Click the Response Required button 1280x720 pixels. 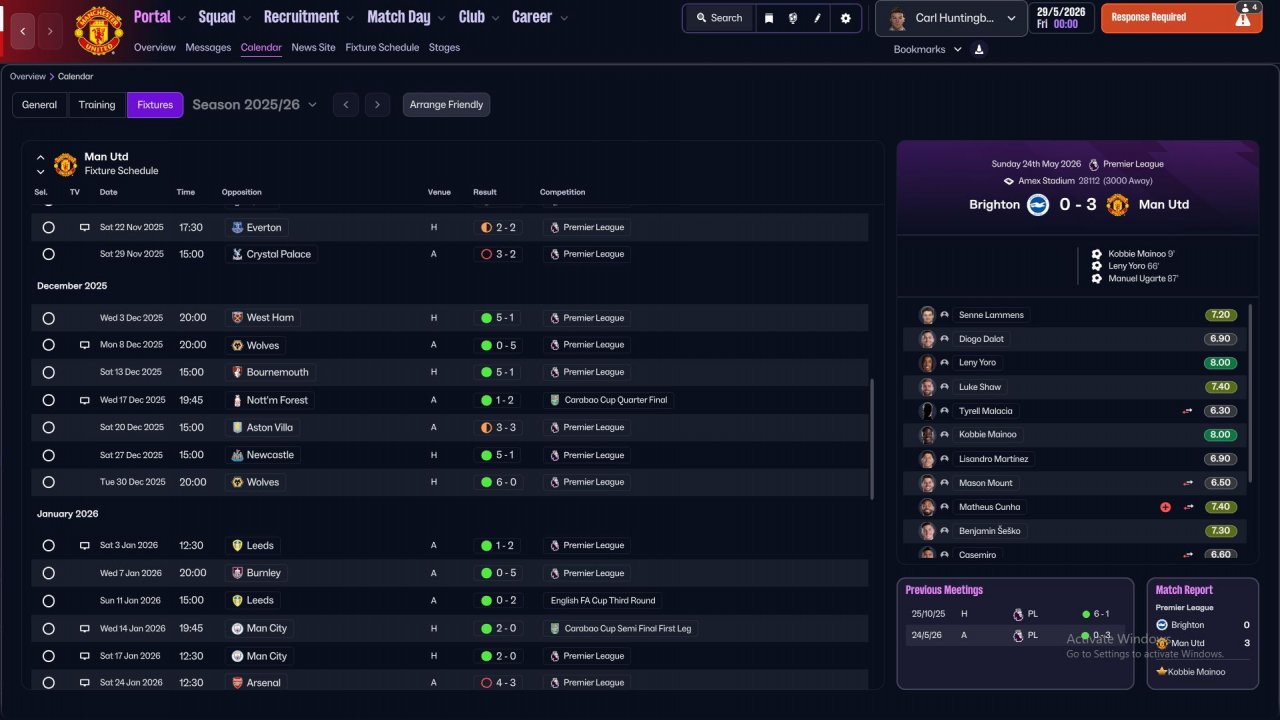click(x=1181, y=18)
